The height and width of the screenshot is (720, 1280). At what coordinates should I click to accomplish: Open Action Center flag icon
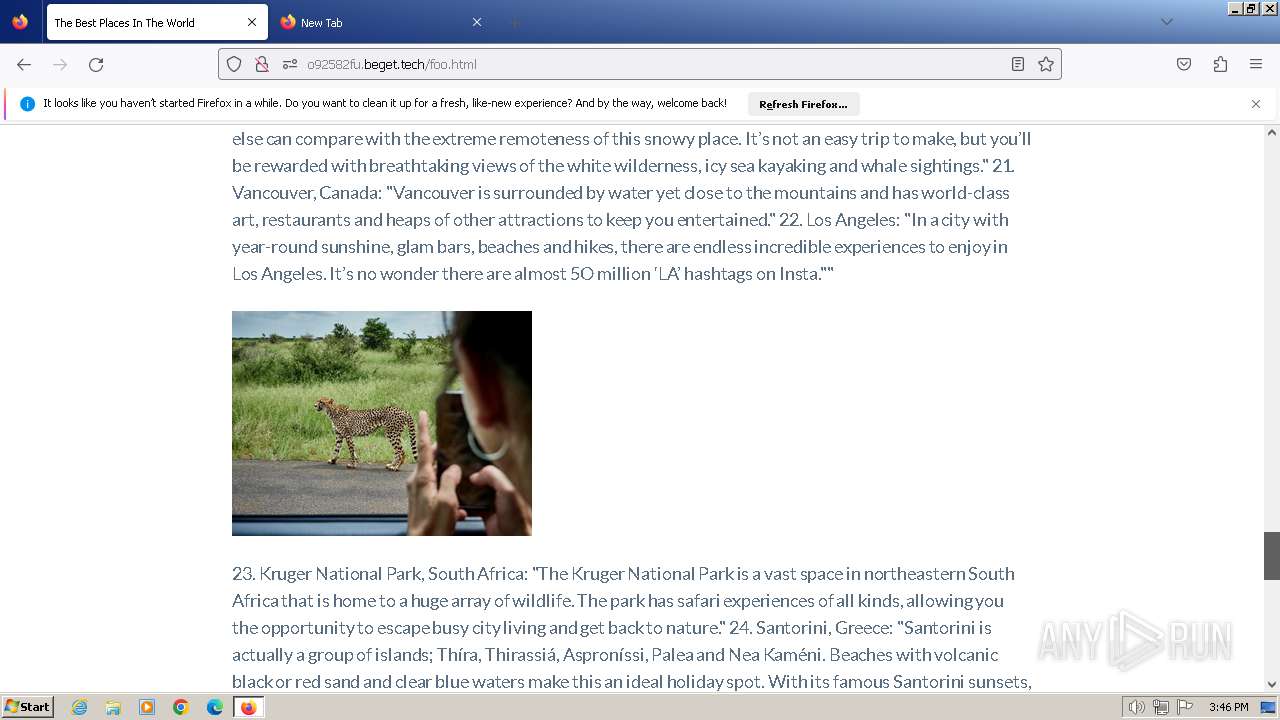(1185, 707)
